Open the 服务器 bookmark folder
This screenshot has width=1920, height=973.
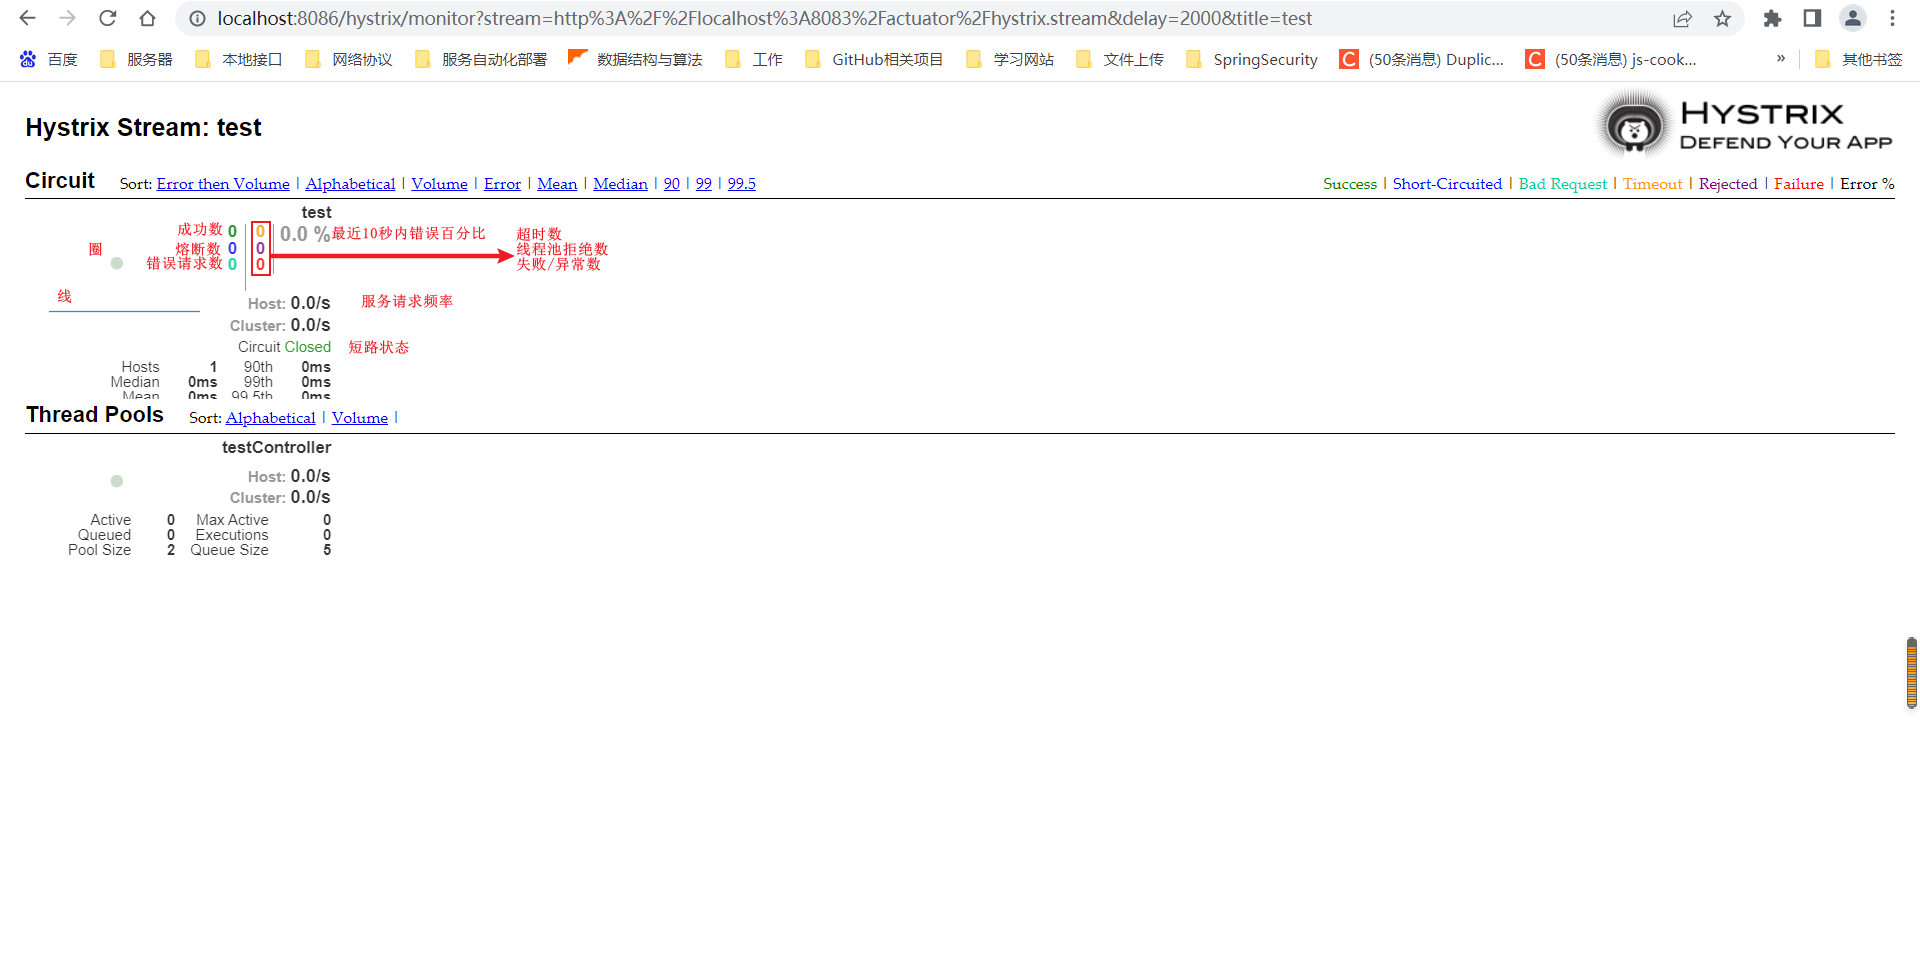point(136,59)
